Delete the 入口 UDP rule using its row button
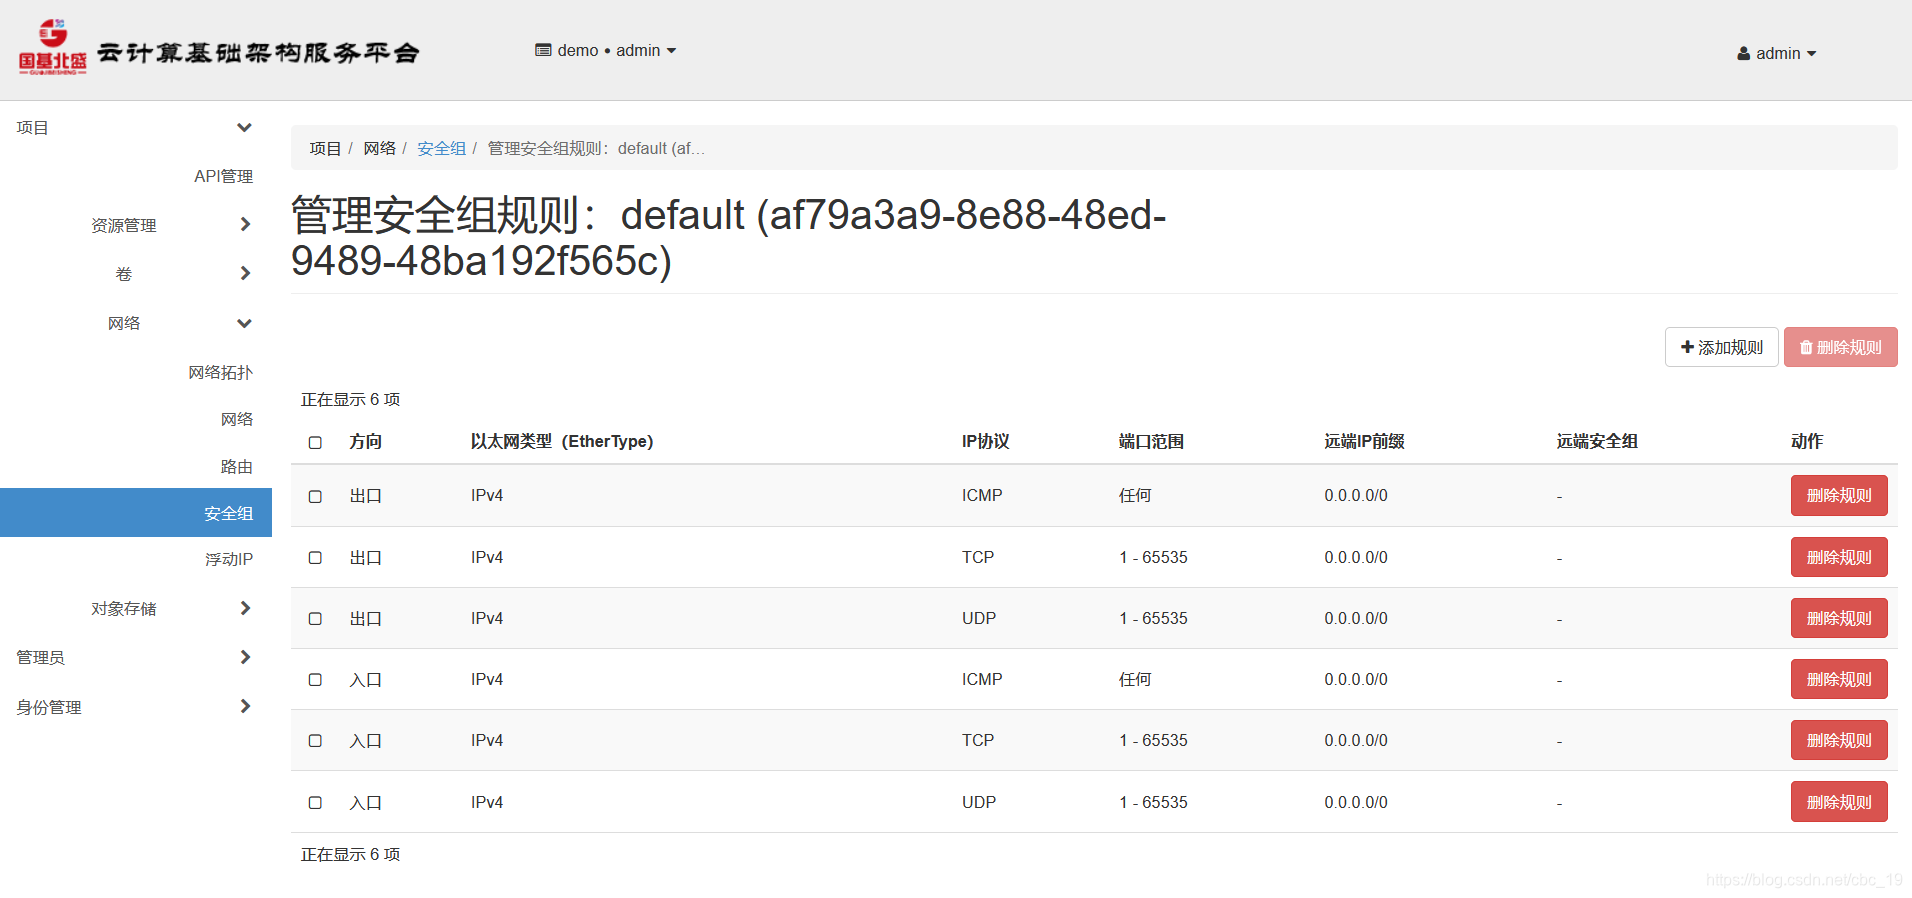Screen dimensions: 1912x898 1838,802
